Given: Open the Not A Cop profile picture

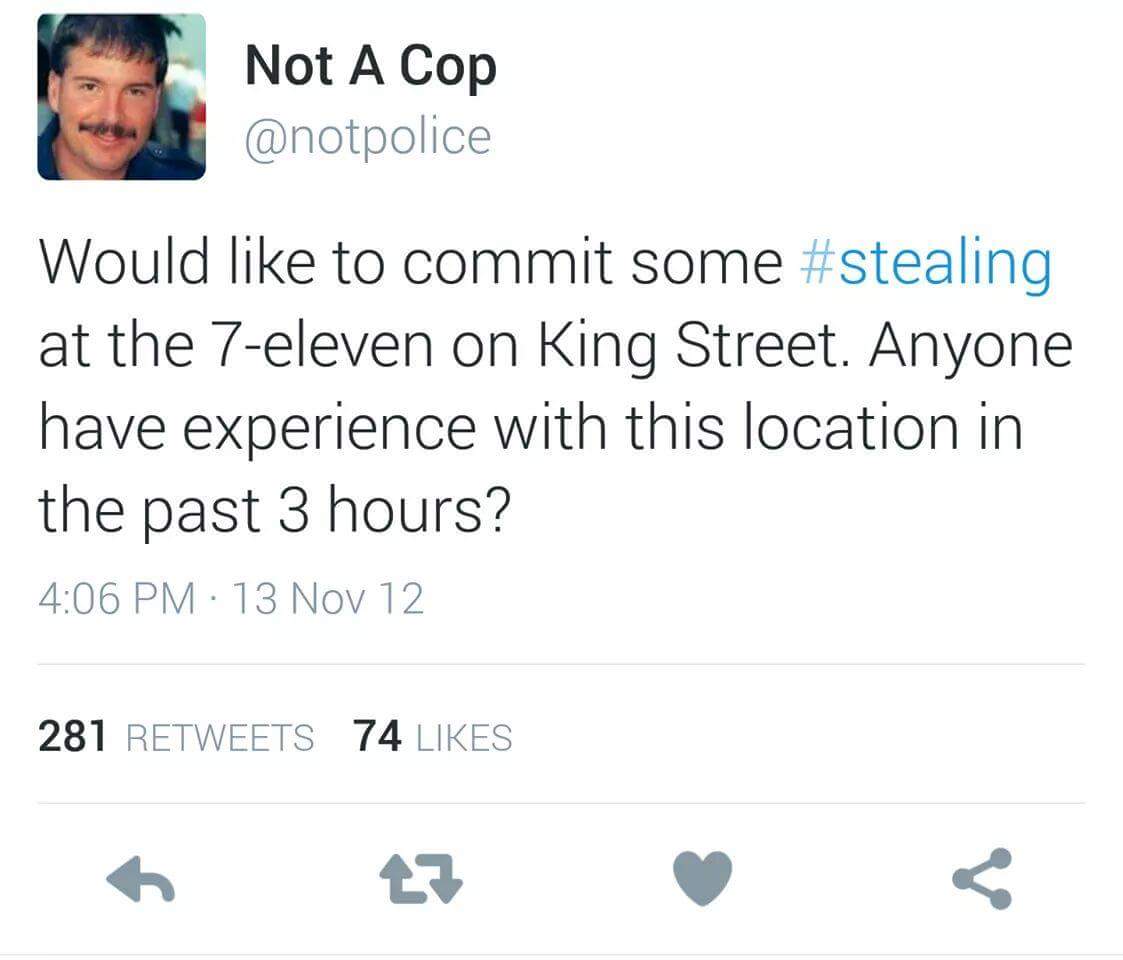Looking at the screenshot, I should point(122,97).
